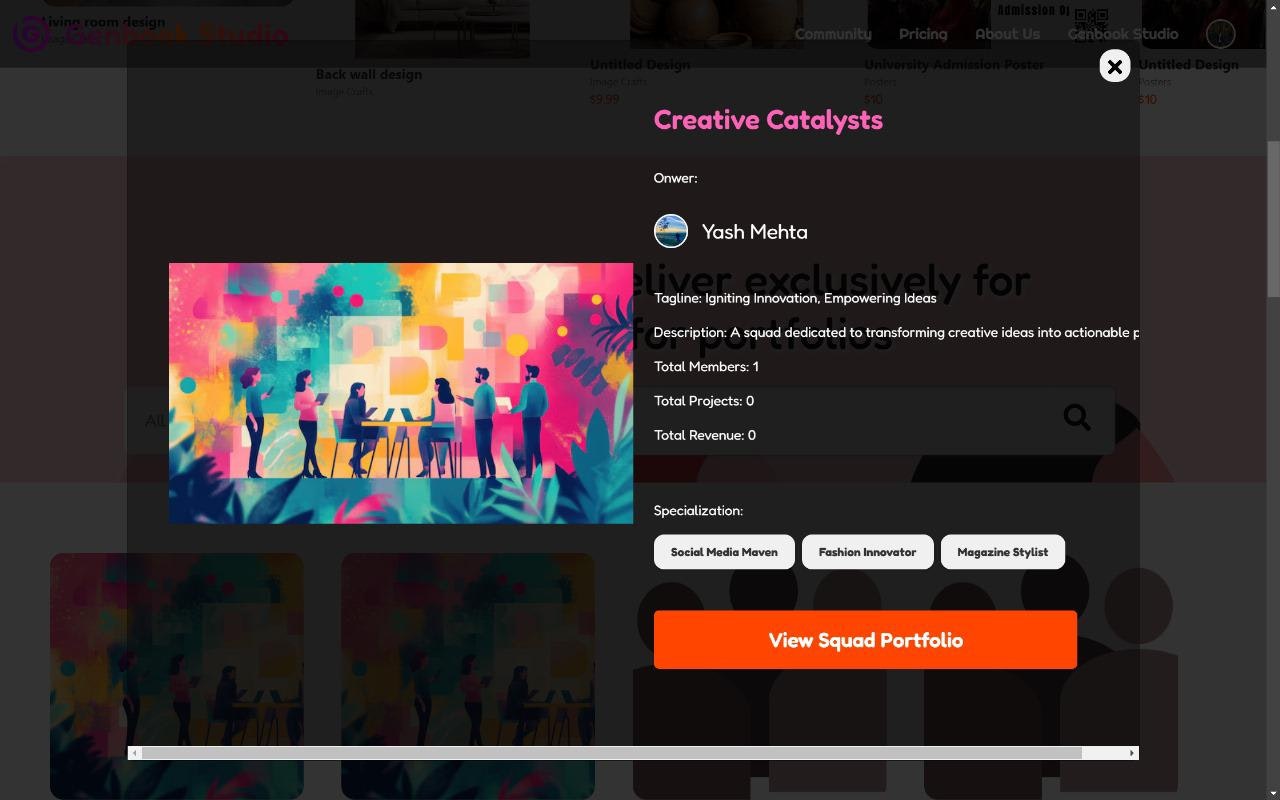The width and height of the screenshot is (1280, 800).
Task: Select the Fashion Innovator specialization chip
Action: 867,552
